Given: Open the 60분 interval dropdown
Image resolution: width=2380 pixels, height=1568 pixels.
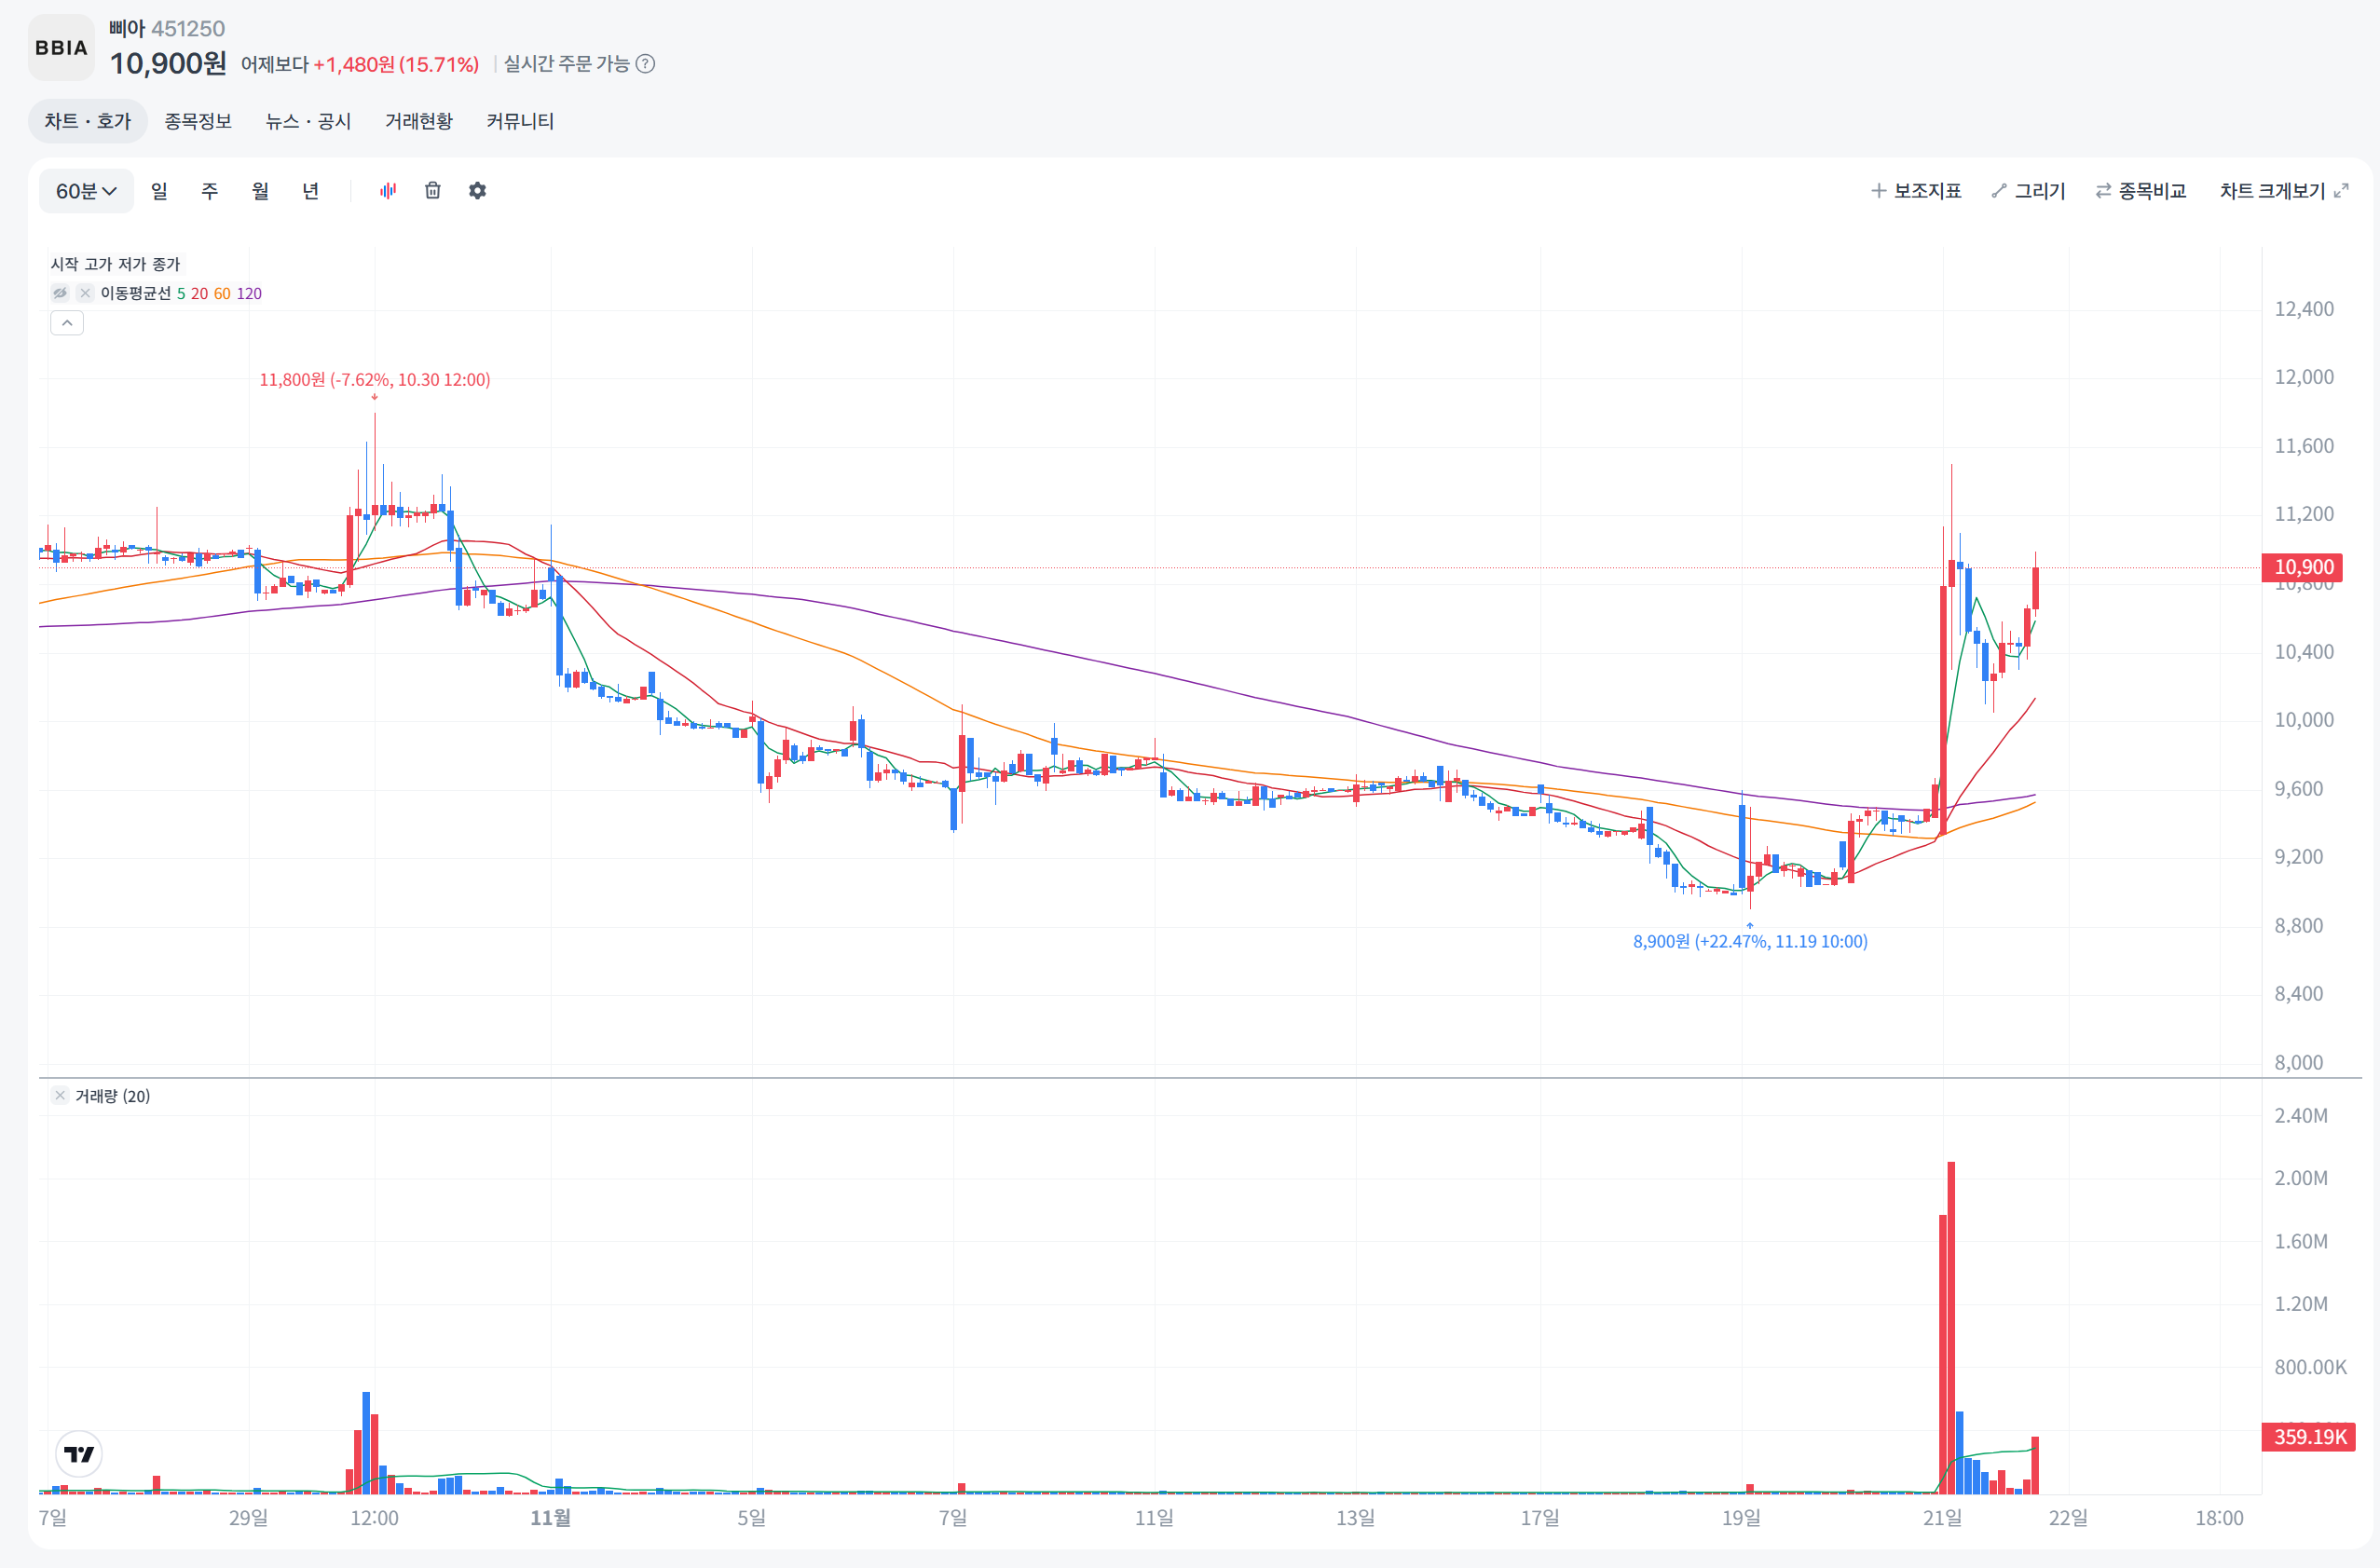Looking at the screenshot, I should click(x=86, y=190).
